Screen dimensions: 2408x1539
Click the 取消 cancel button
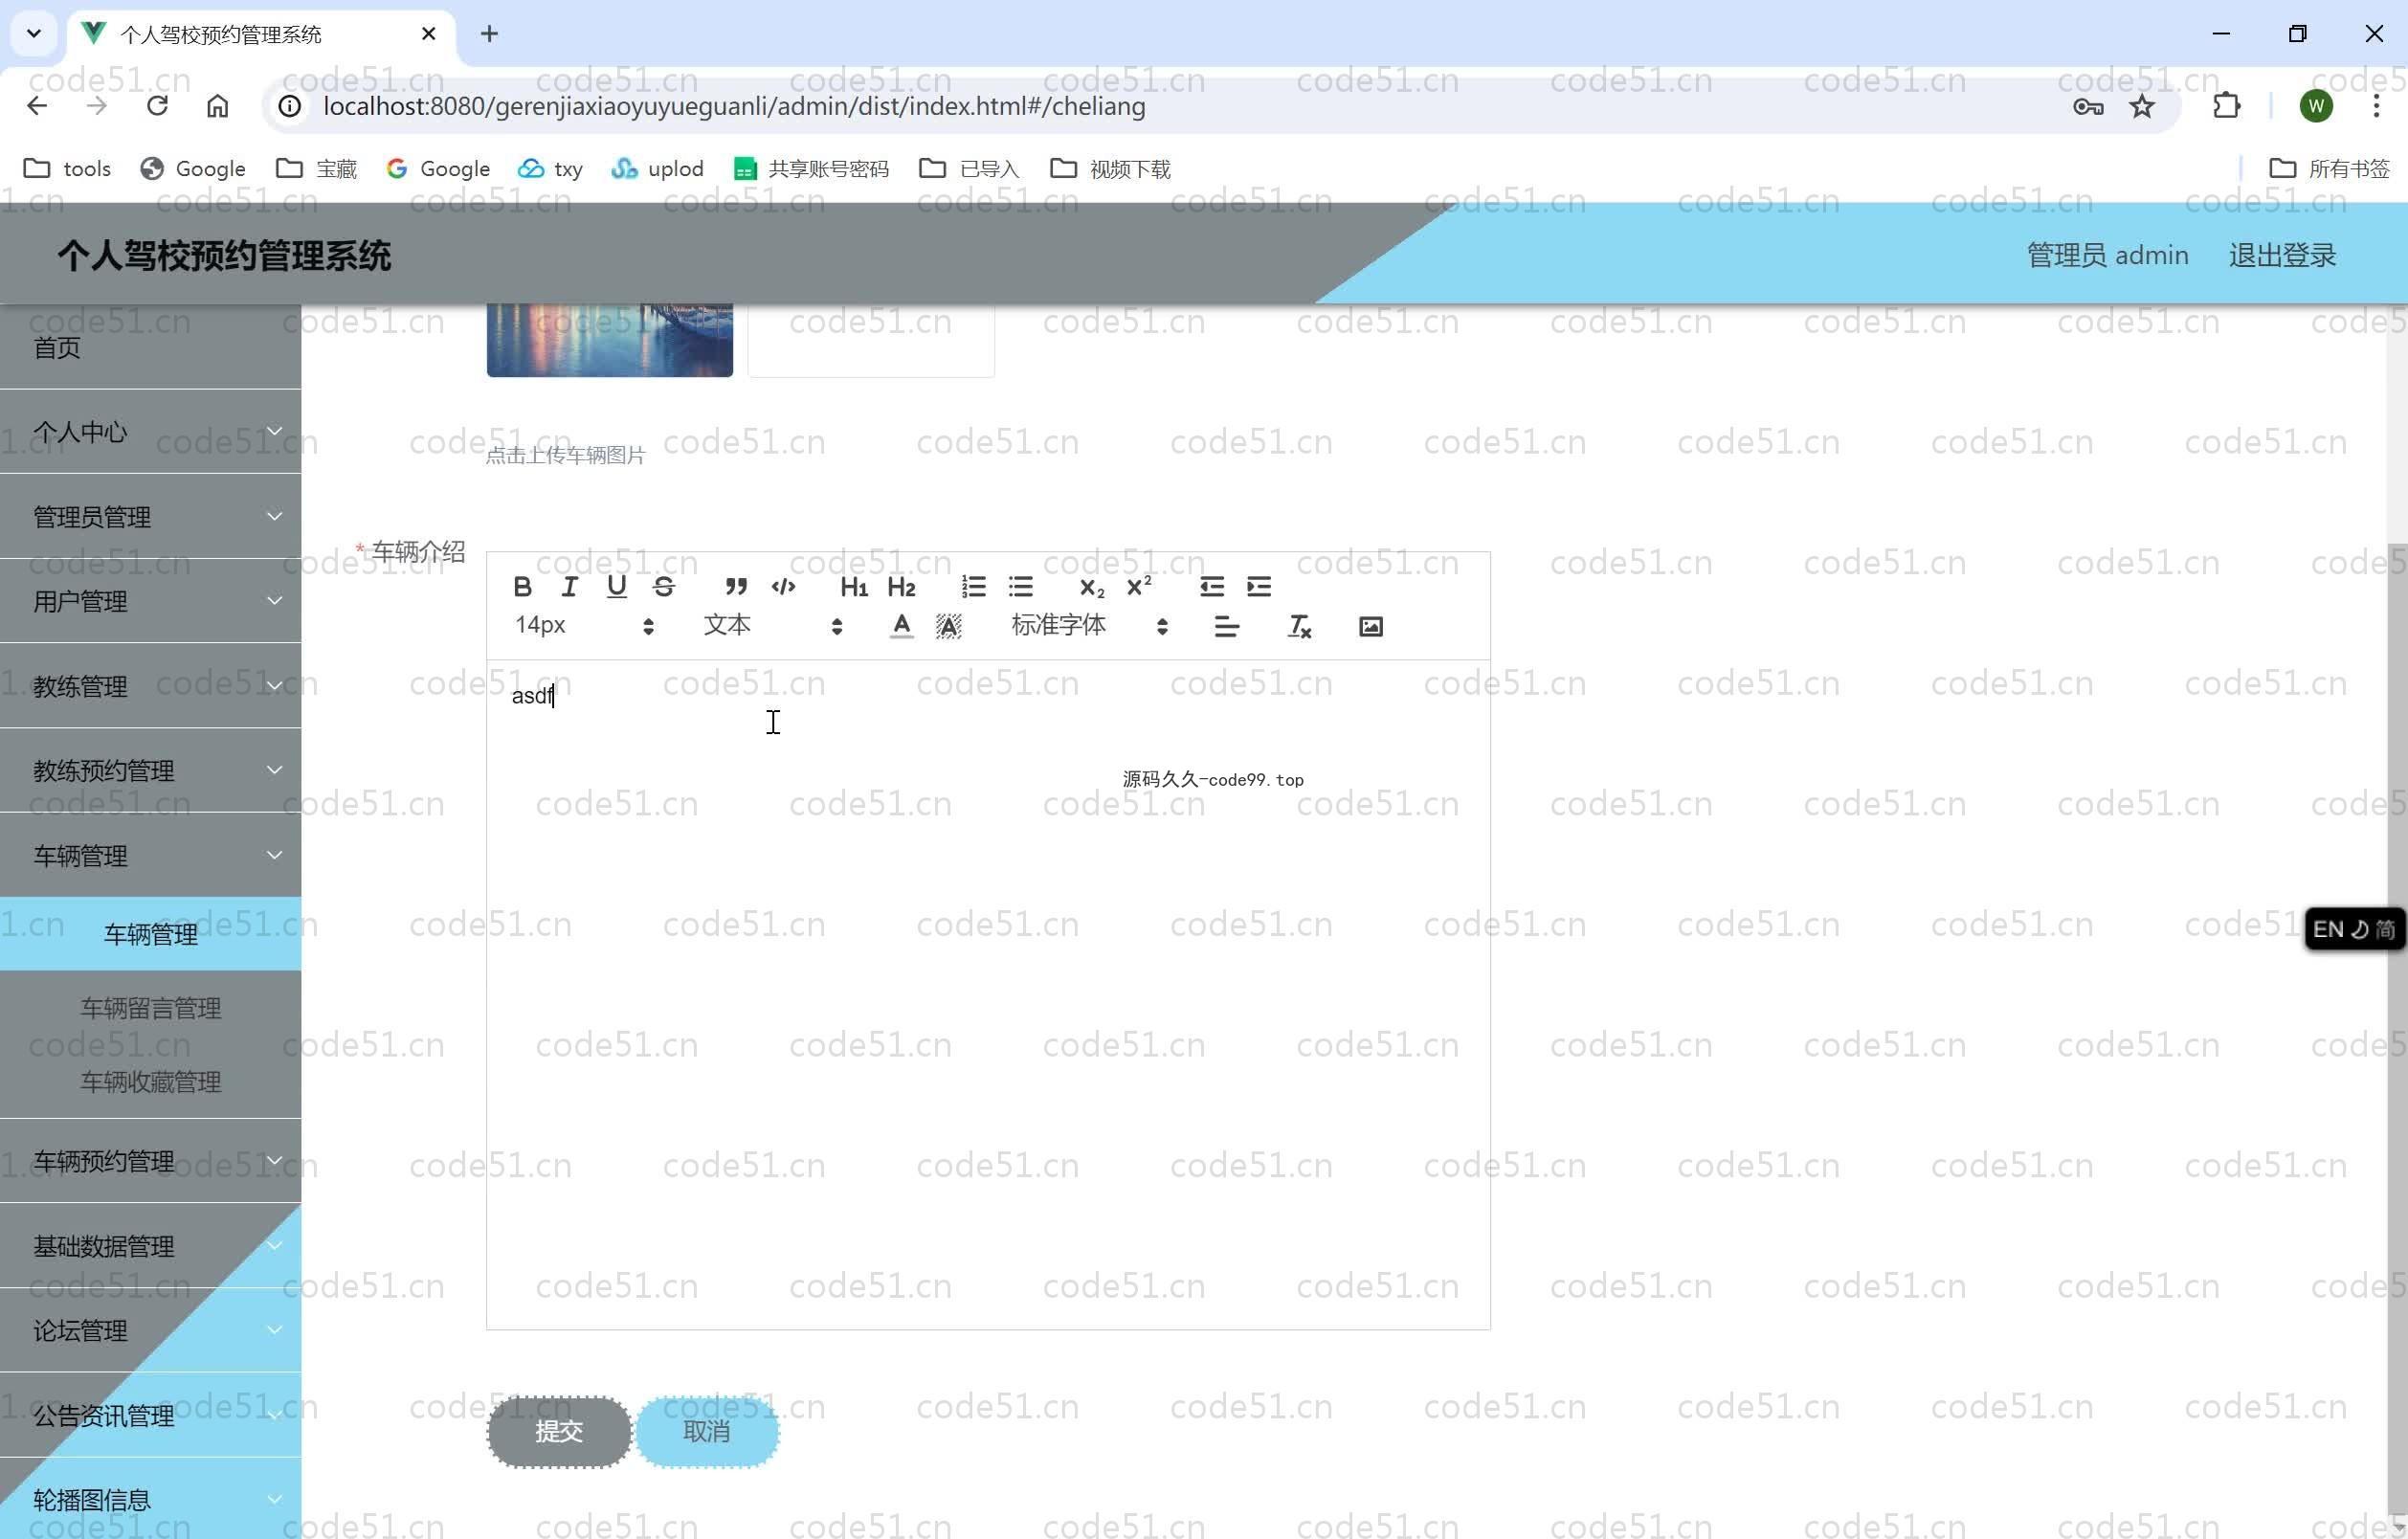coord(707,1432)
